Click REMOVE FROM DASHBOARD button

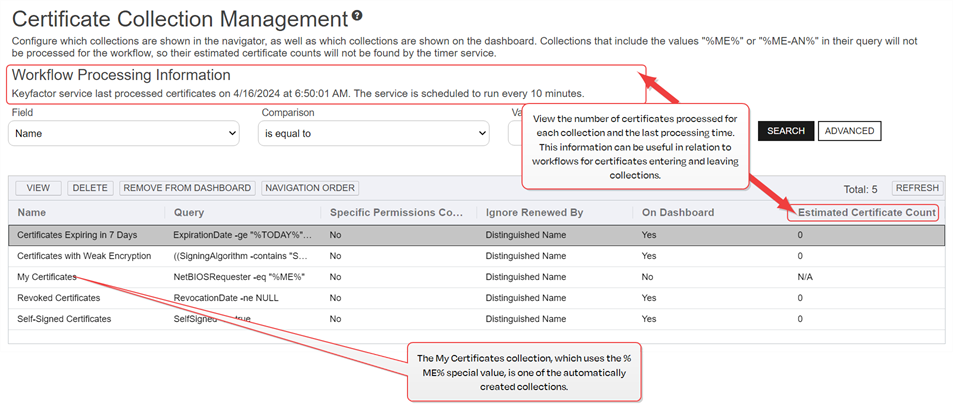(187, 188)
